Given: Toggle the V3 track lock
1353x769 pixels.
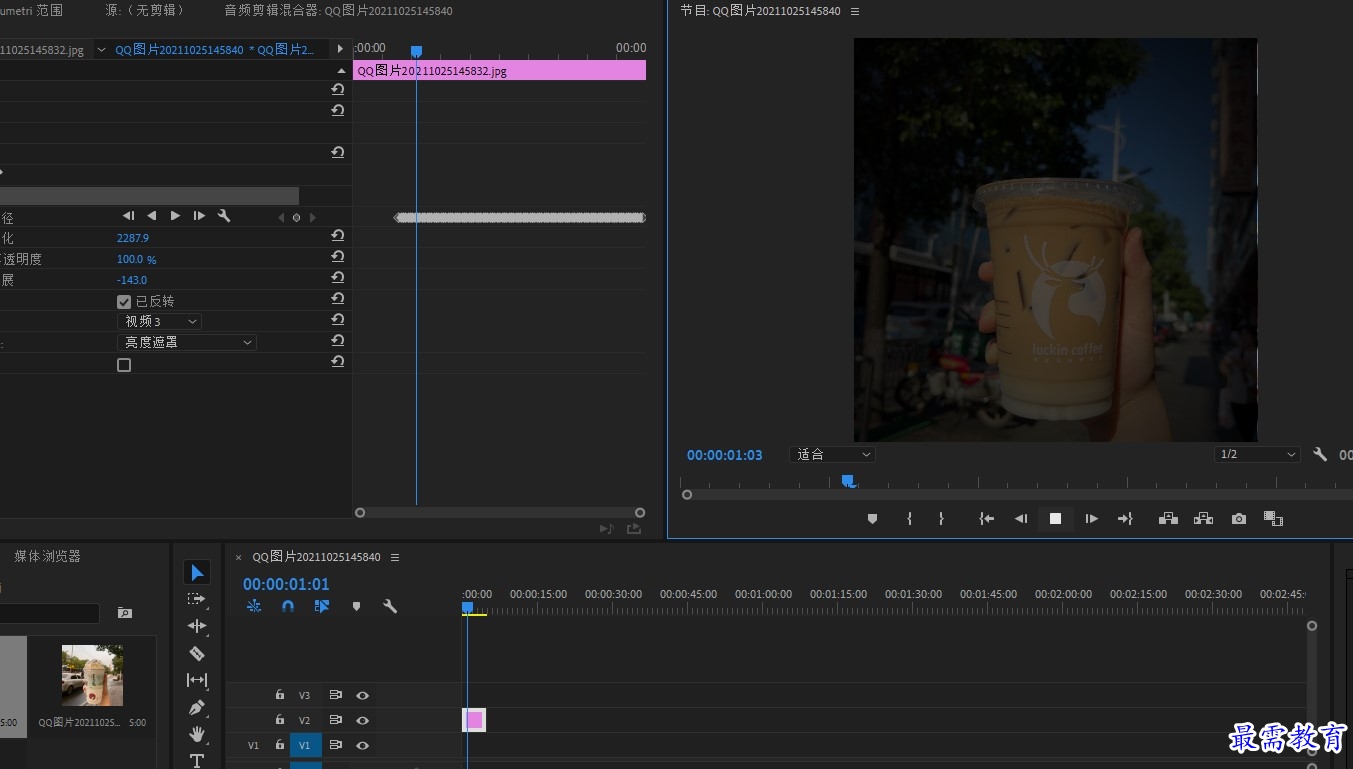Looking at the screenshot, I should tap(280, 695).
